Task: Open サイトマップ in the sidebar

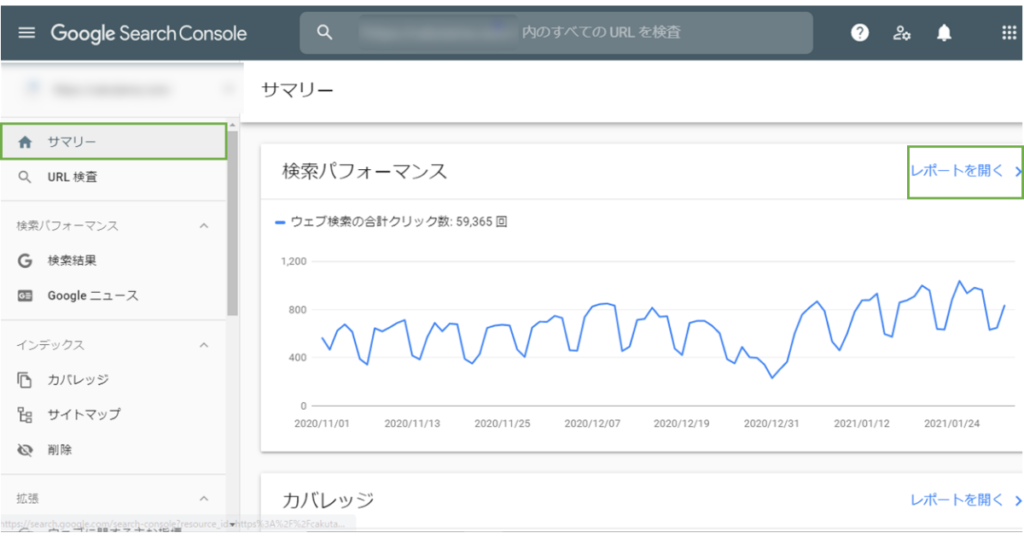Action: pyautogui.click(x=114, y=415)
